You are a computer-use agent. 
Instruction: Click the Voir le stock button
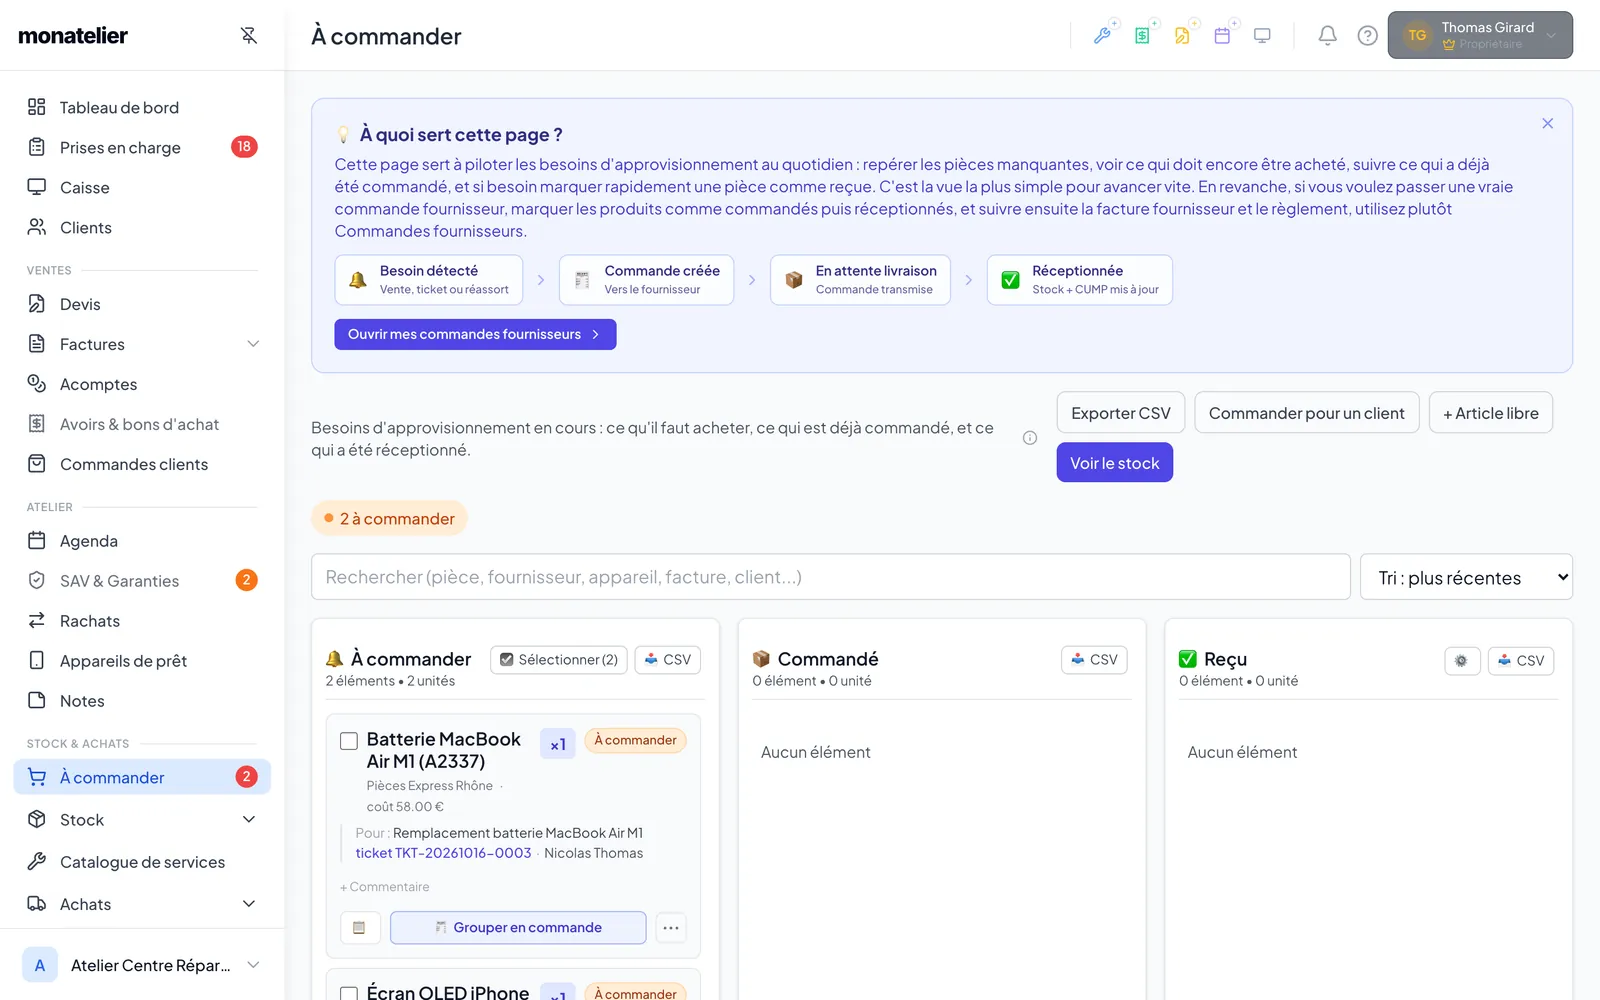coord(1115,463)
